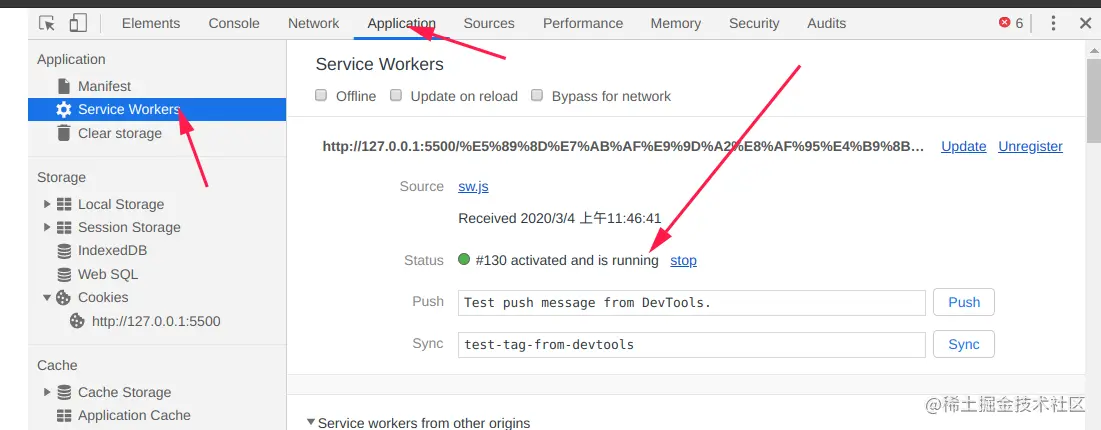Select the Application tab
The width and height of the screenshot is (1101, 430).
click(402, 23)
